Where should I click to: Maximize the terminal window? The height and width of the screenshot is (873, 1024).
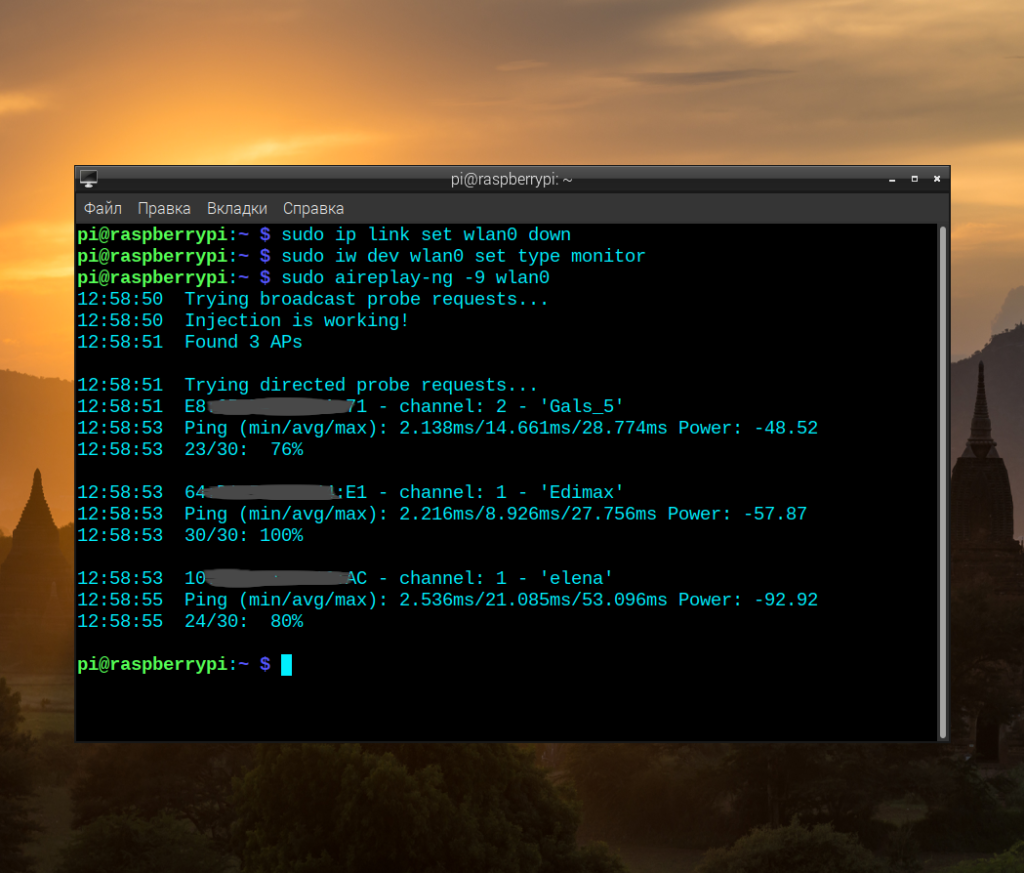[914, 179]
